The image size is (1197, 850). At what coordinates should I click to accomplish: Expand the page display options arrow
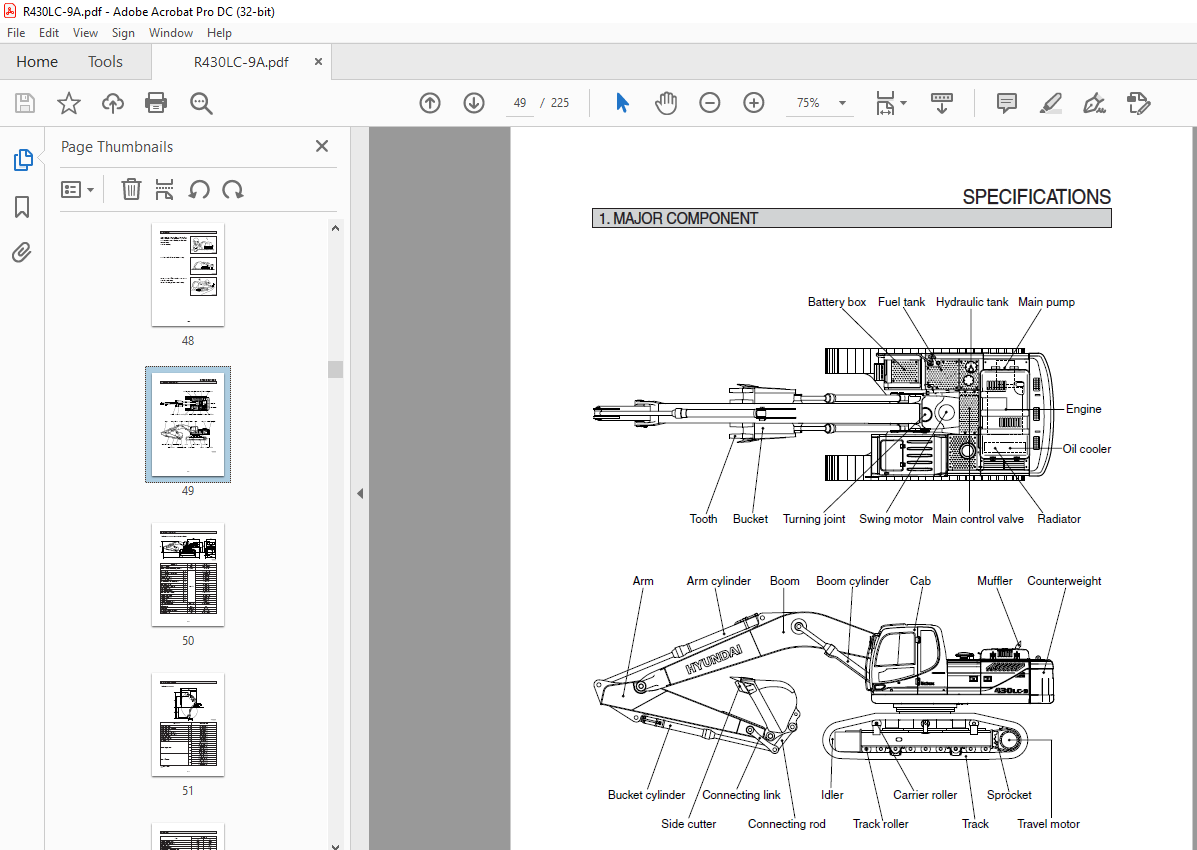tap(904, 103)
